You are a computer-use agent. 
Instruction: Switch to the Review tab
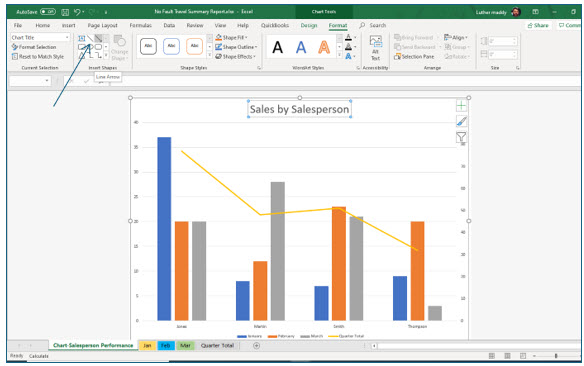[195, 25]
